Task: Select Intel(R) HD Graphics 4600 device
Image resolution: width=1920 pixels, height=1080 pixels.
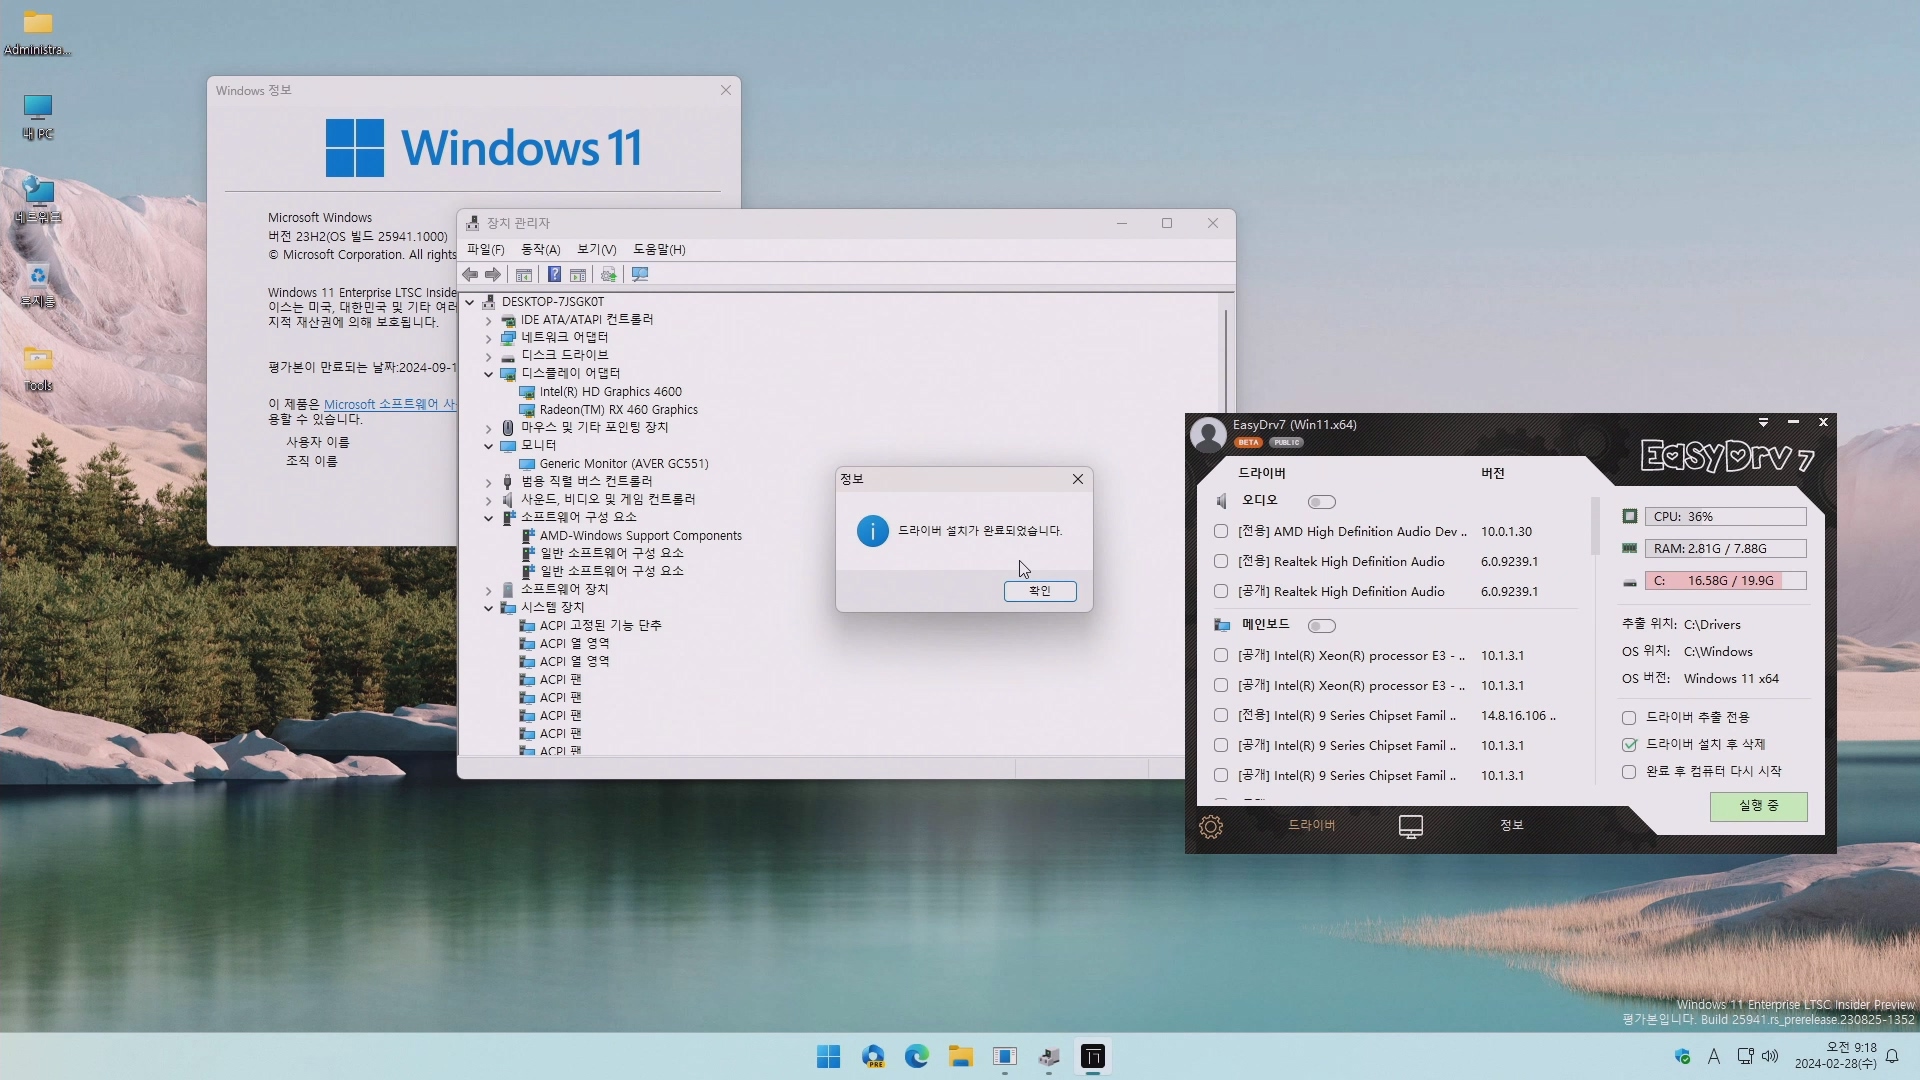Action: pos(610,392)
